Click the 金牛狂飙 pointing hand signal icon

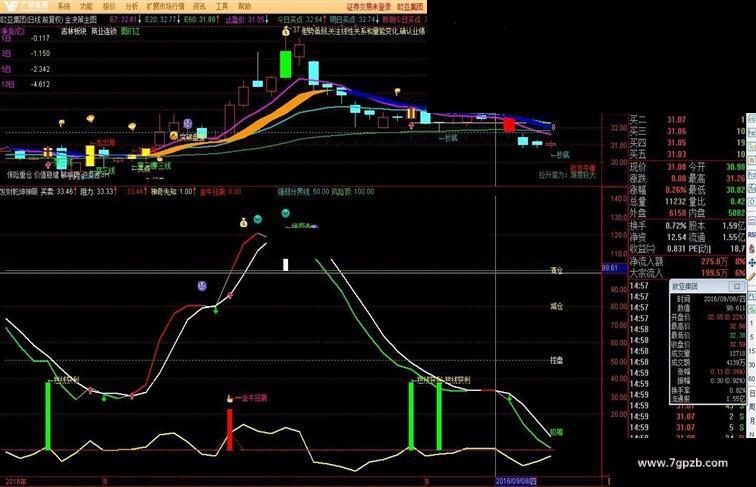[x=230, y=398]
